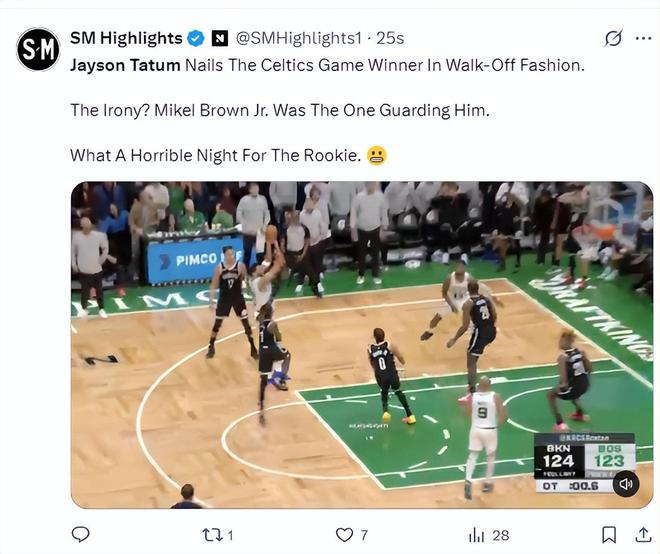Open the Grok circle-slash icon
Viewport: 660px width, 554px height.
click(x=613, y=39)
